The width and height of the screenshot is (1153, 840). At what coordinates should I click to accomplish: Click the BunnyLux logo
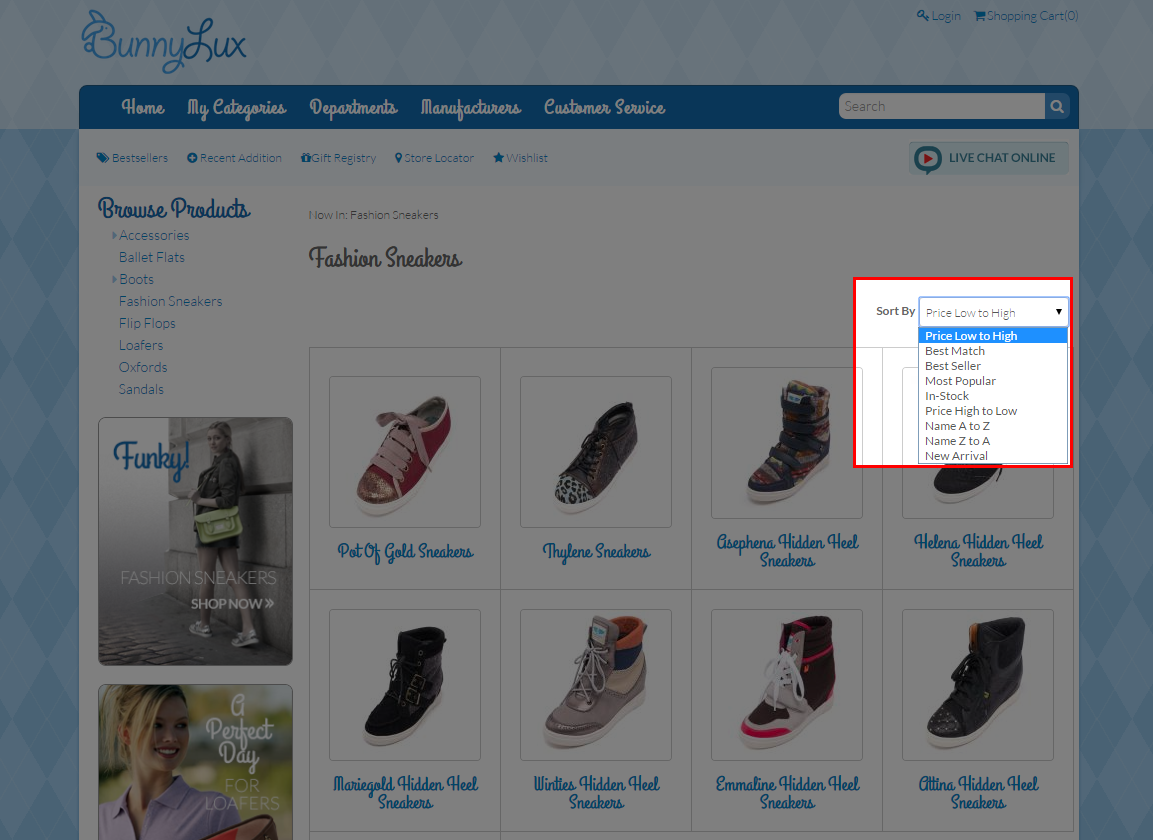point(164,41)
